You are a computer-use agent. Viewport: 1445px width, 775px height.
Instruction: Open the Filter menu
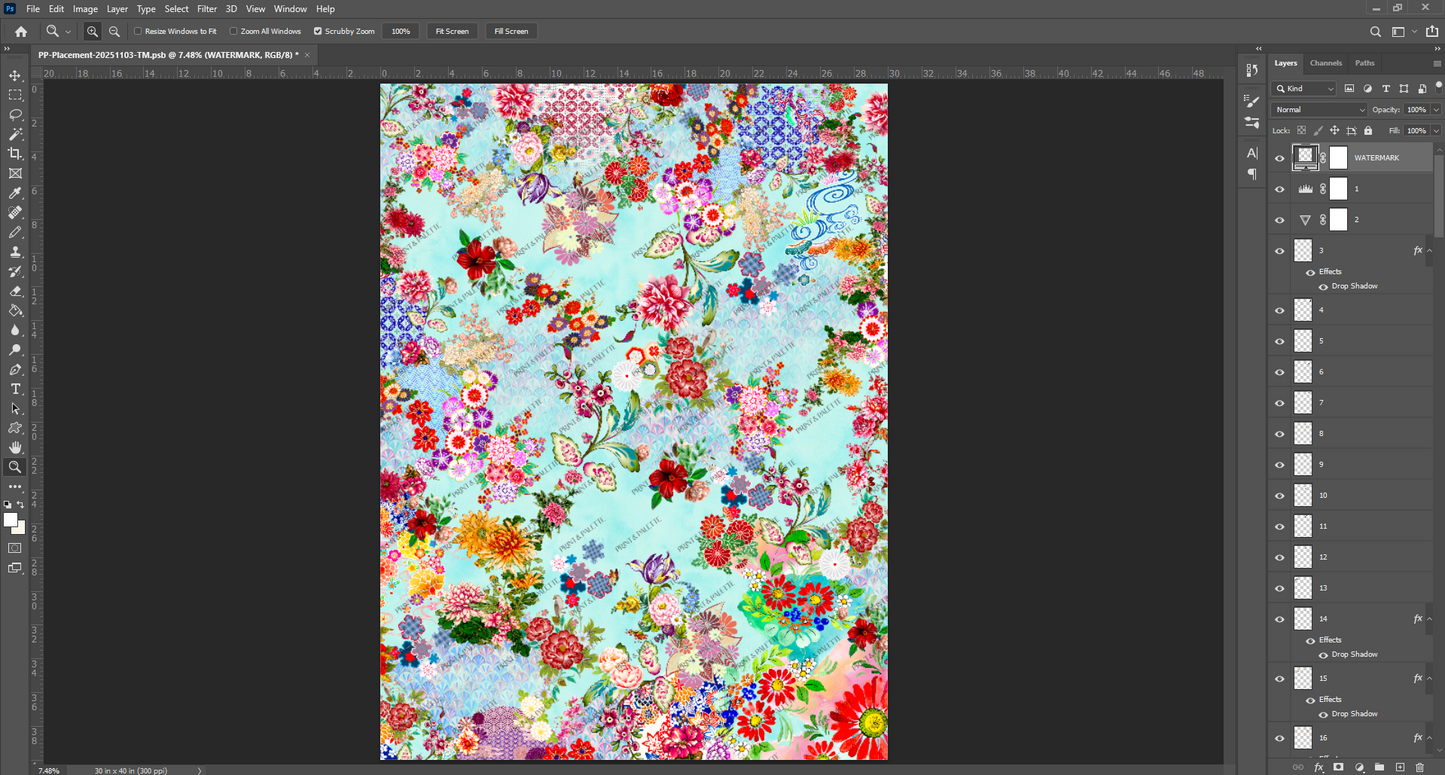207,9
